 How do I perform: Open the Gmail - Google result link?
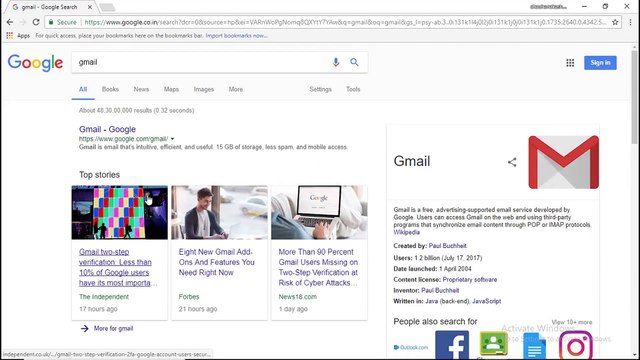click(107, 129)
